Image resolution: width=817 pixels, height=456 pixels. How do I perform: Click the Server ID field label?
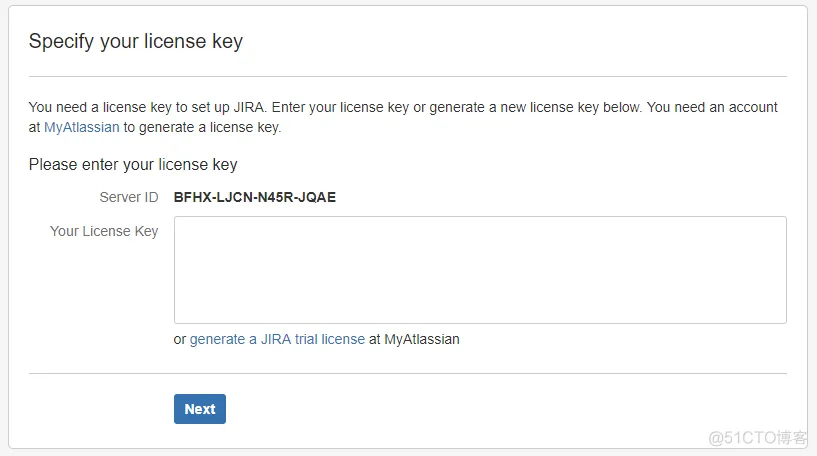129,198
